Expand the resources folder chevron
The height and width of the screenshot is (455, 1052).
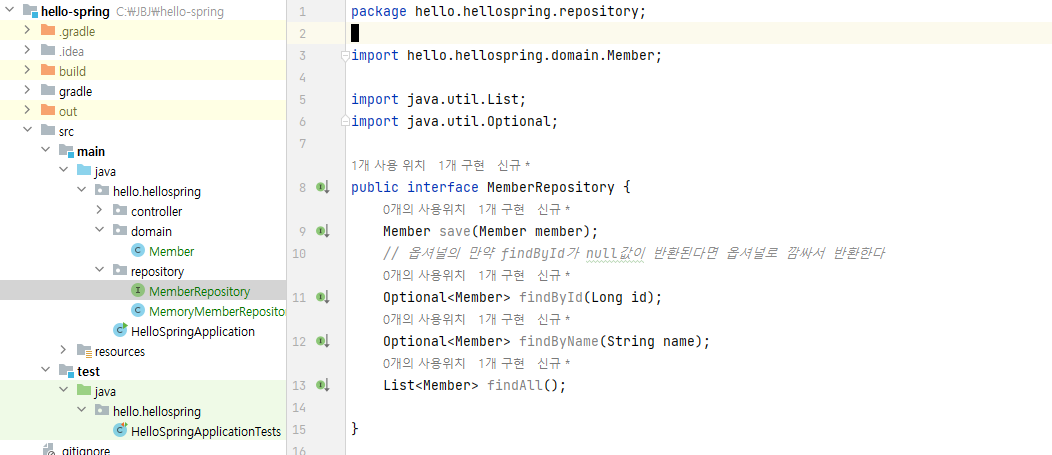[63, 350]
